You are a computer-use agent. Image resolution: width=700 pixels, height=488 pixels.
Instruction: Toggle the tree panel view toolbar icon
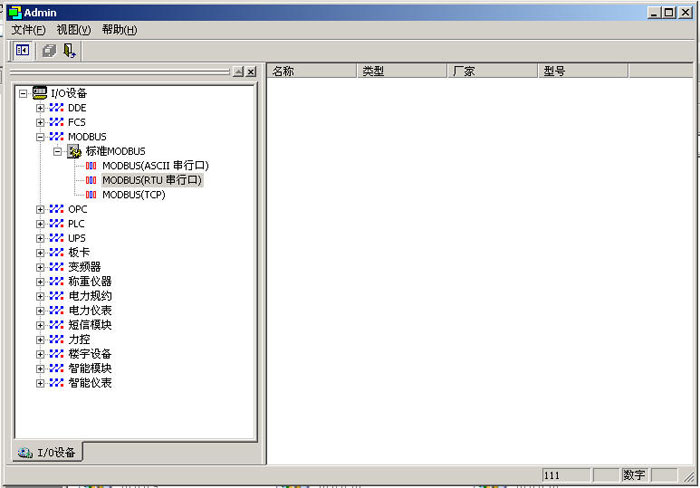click(22, 50)
